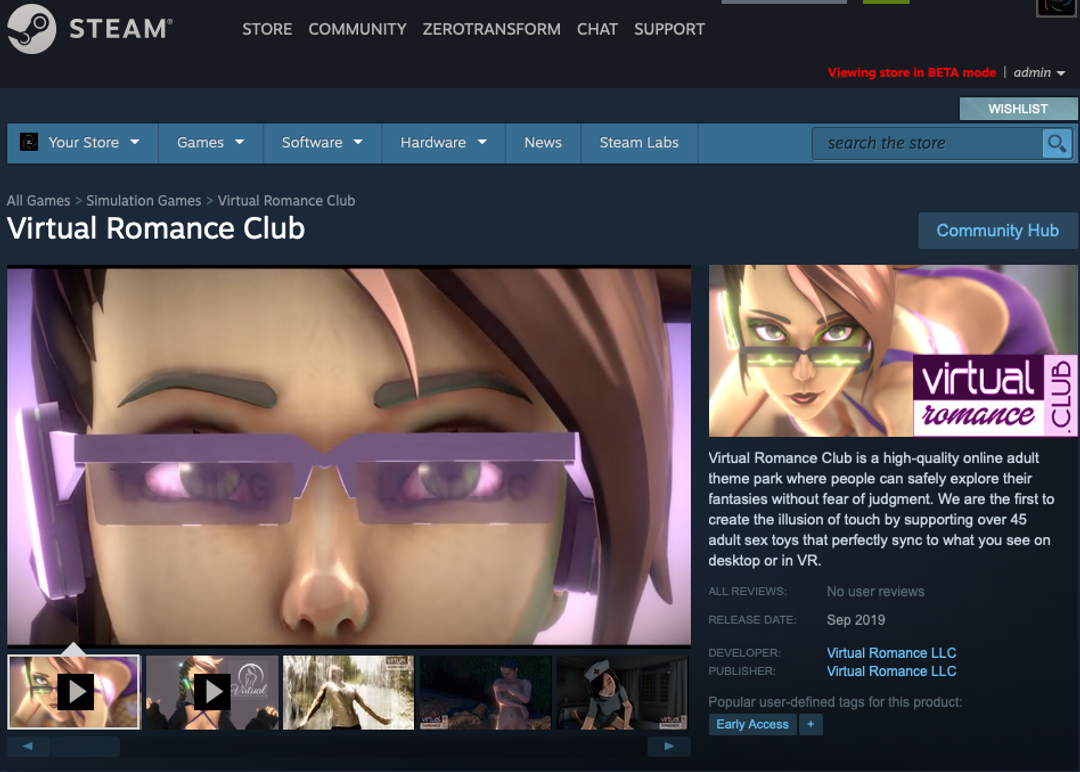Play the first trailer thumbnail
Image resolution: width=1080 pixels, height=772 pixels.
tap(74, 692)
